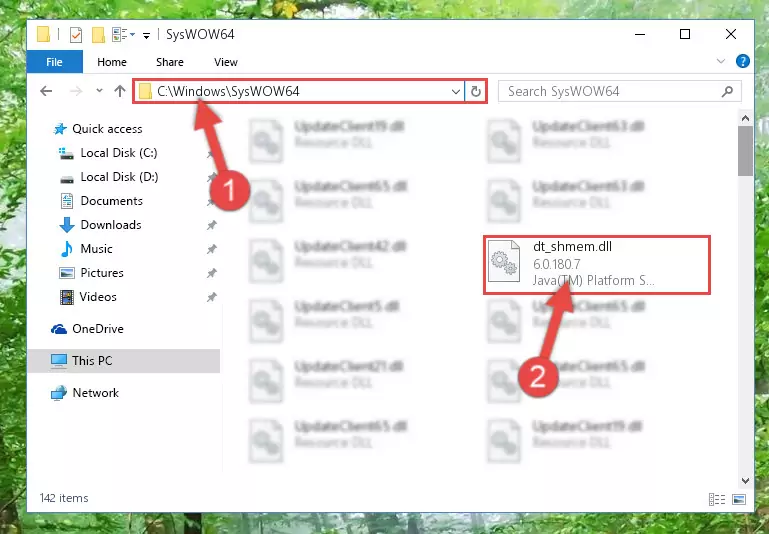The height and width of the screenshot is (534, 769).
Task: Click the vertical scrollbar thumb
Action: tap(745, 151)
